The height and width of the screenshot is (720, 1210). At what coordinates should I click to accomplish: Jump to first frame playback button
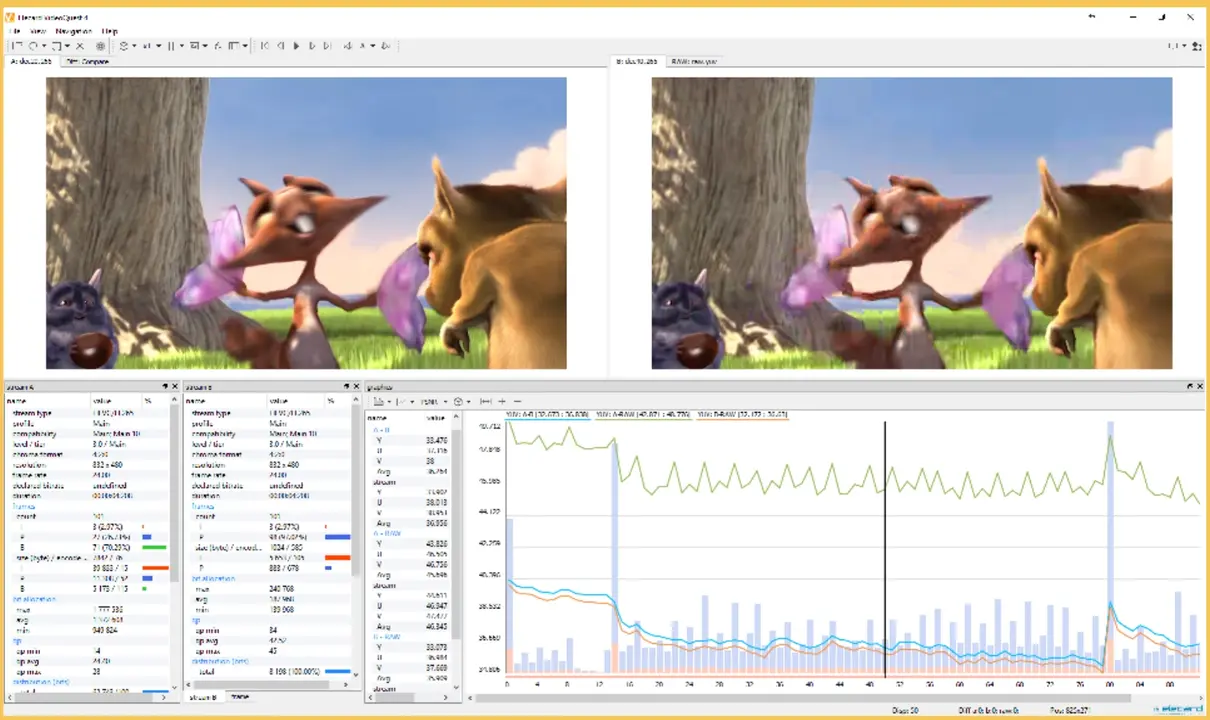click(264, 46)
